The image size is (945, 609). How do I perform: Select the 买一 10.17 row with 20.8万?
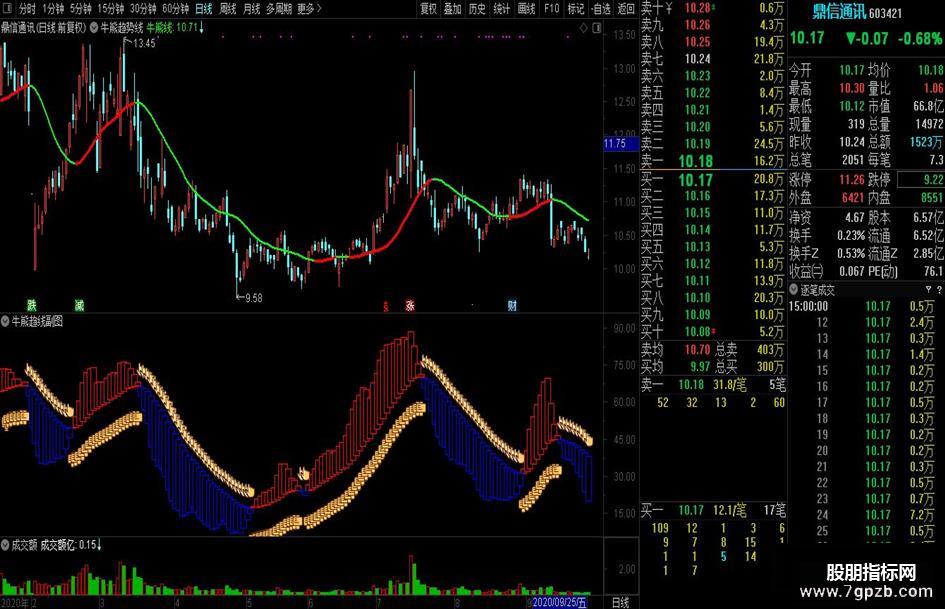(713, 180)
